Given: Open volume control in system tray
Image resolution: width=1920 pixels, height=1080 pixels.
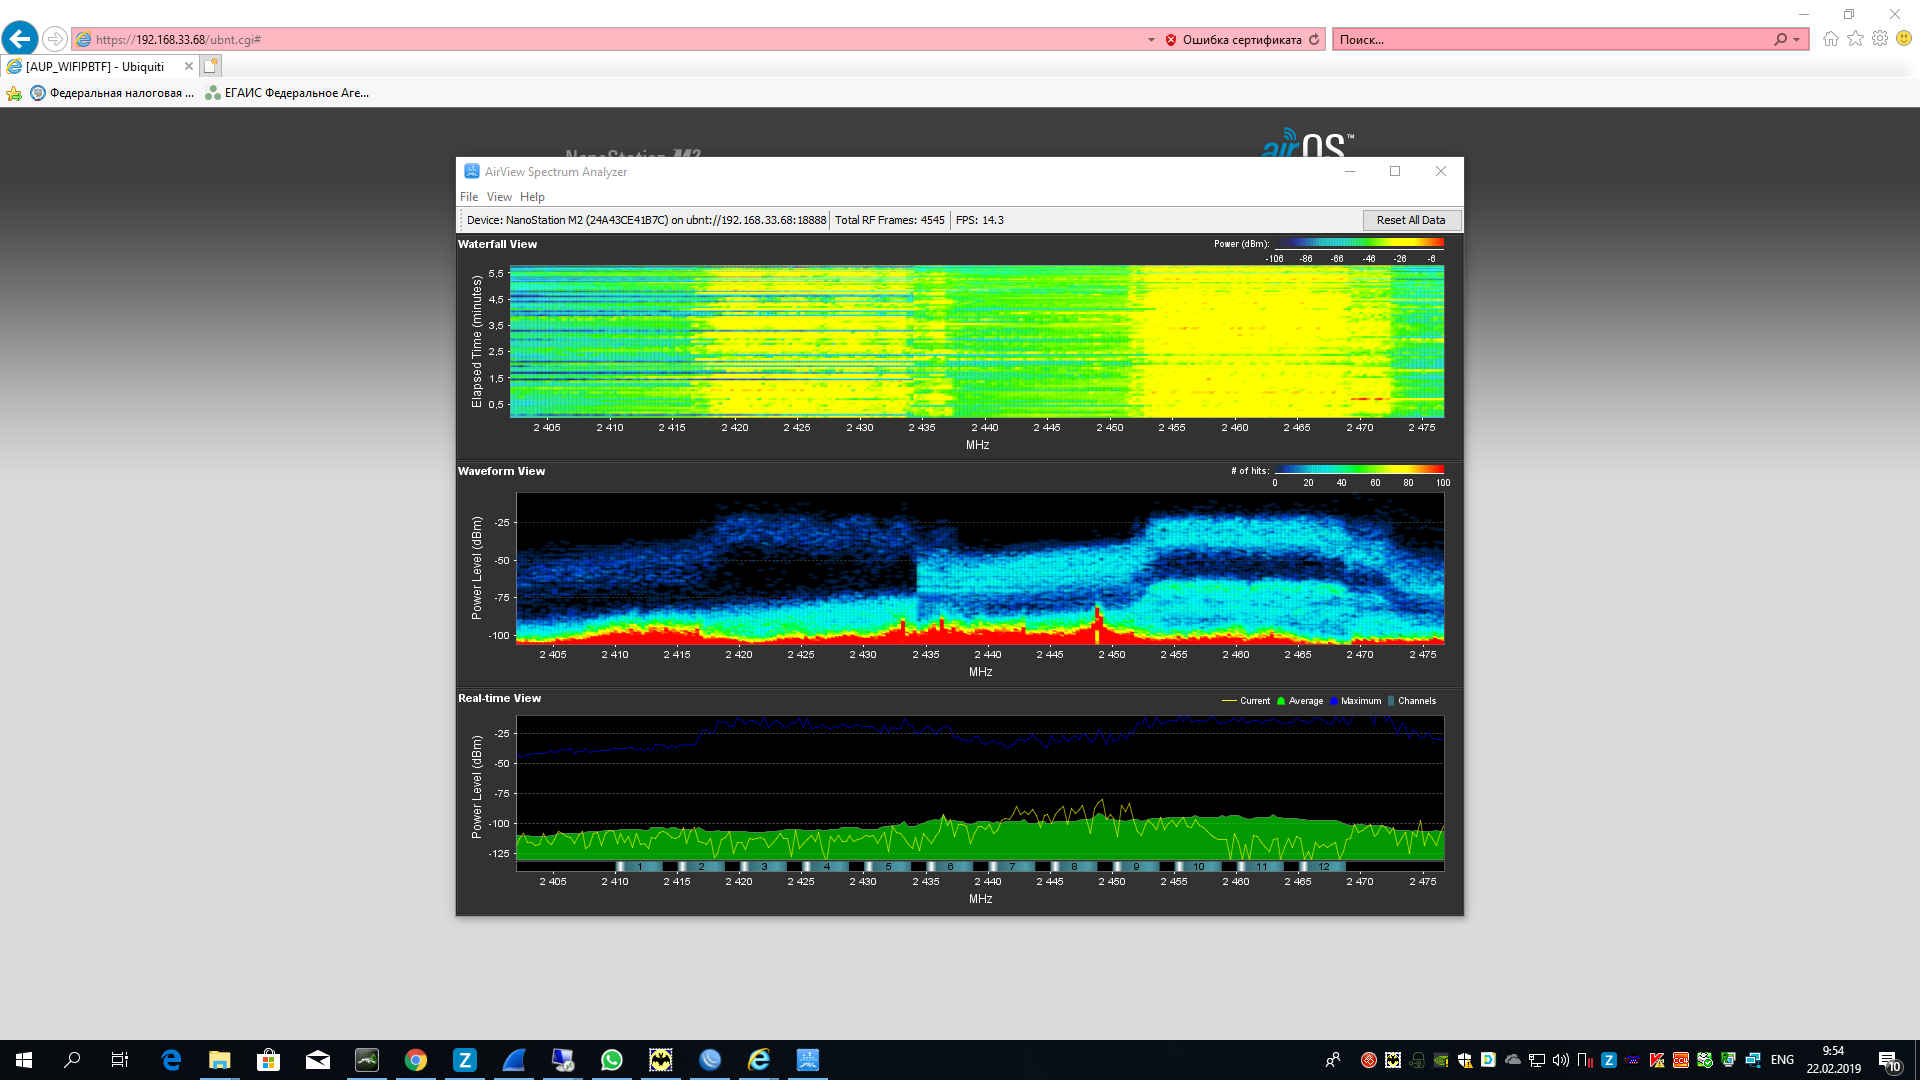Looking at the screenshot, I should (x=1561, y=1060).
